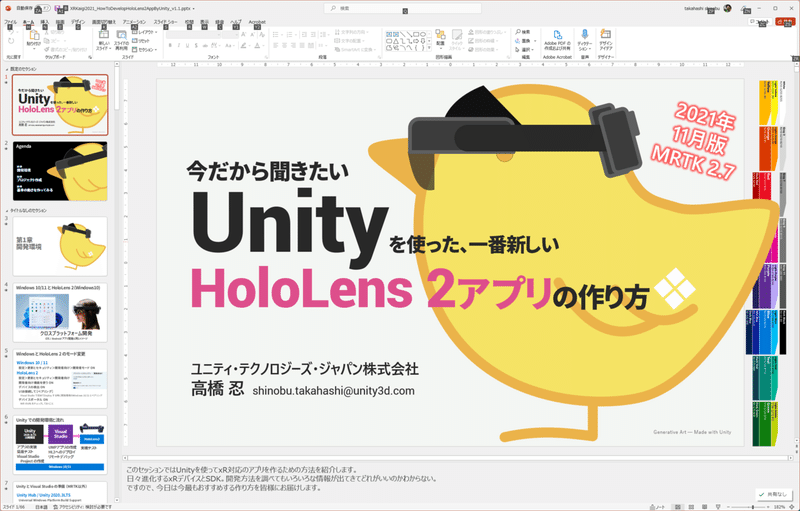Click the Bullets list icon
This screenshot has width=800, height=511.
[275, 35]
